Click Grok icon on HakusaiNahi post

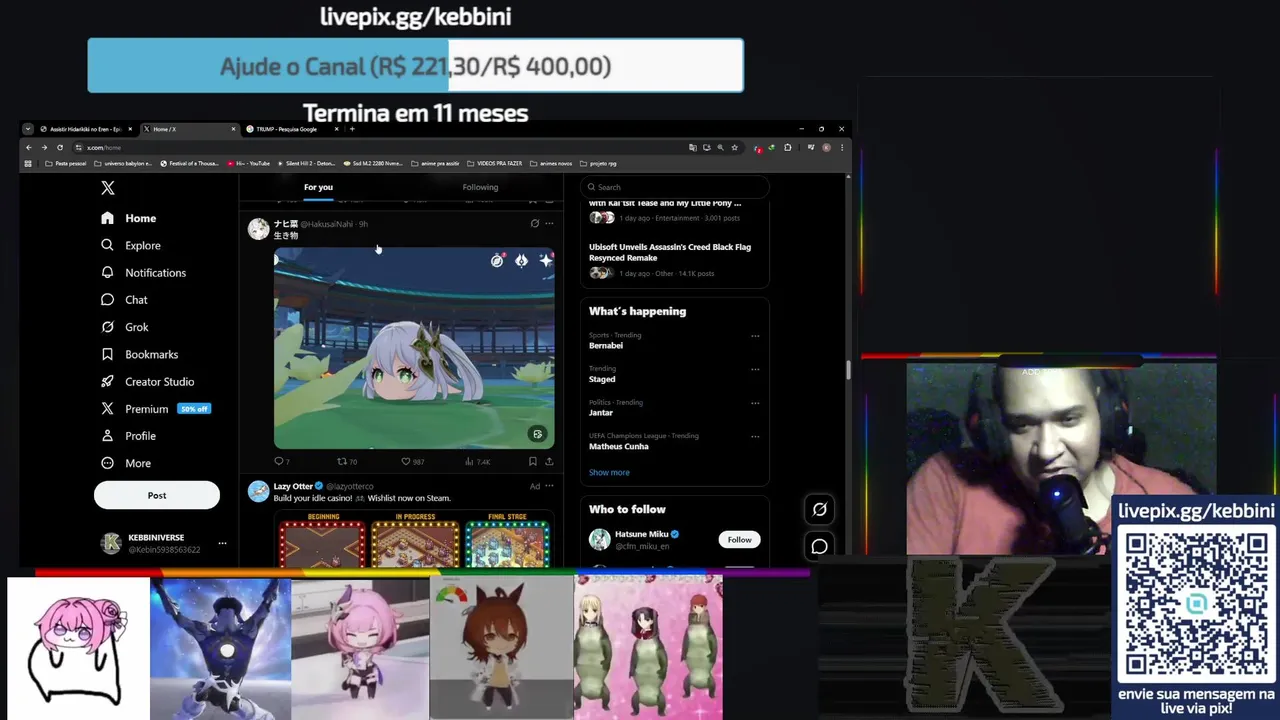pos(534,223)
